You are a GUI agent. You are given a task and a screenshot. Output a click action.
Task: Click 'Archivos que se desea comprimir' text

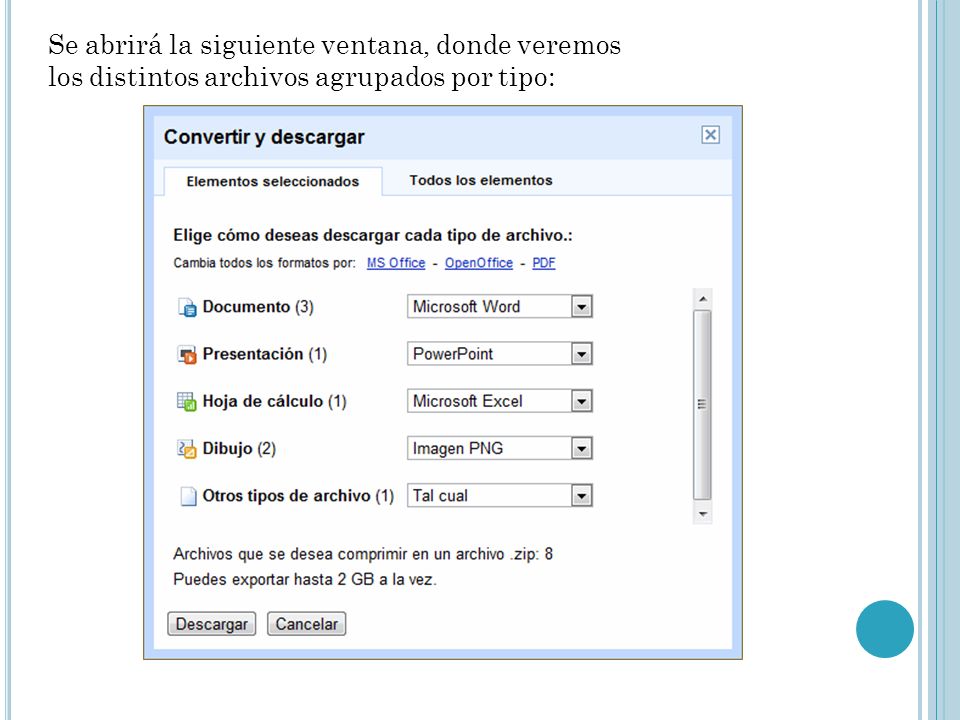pyautogui.click(x=363, y=554)
